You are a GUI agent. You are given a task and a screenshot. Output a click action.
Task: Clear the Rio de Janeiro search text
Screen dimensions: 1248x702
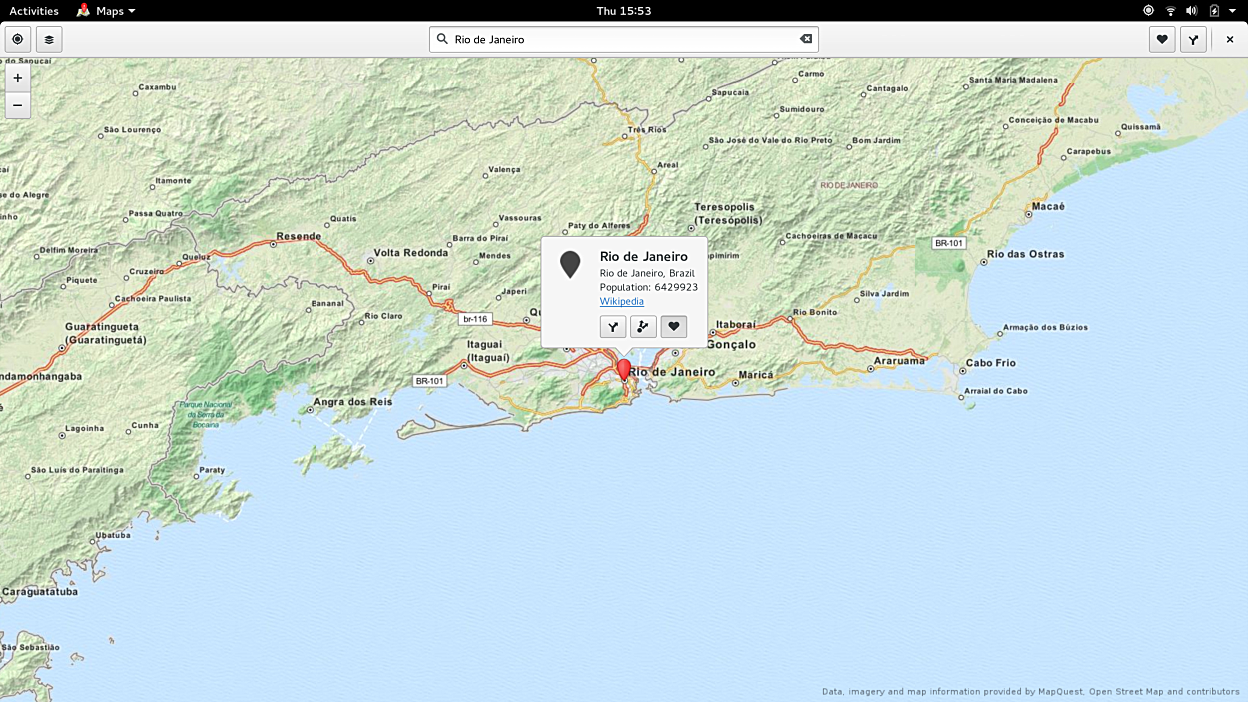(805, 39)
